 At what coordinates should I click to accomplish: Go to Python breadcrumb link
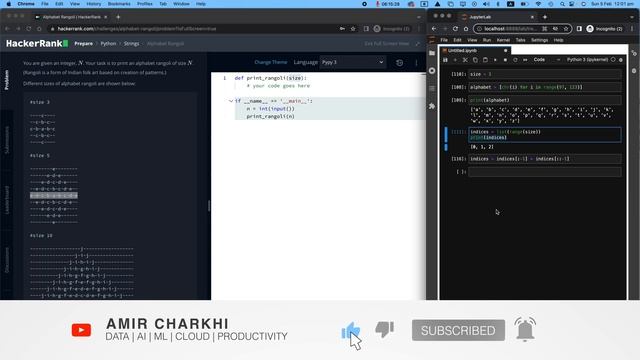point(108,44)
